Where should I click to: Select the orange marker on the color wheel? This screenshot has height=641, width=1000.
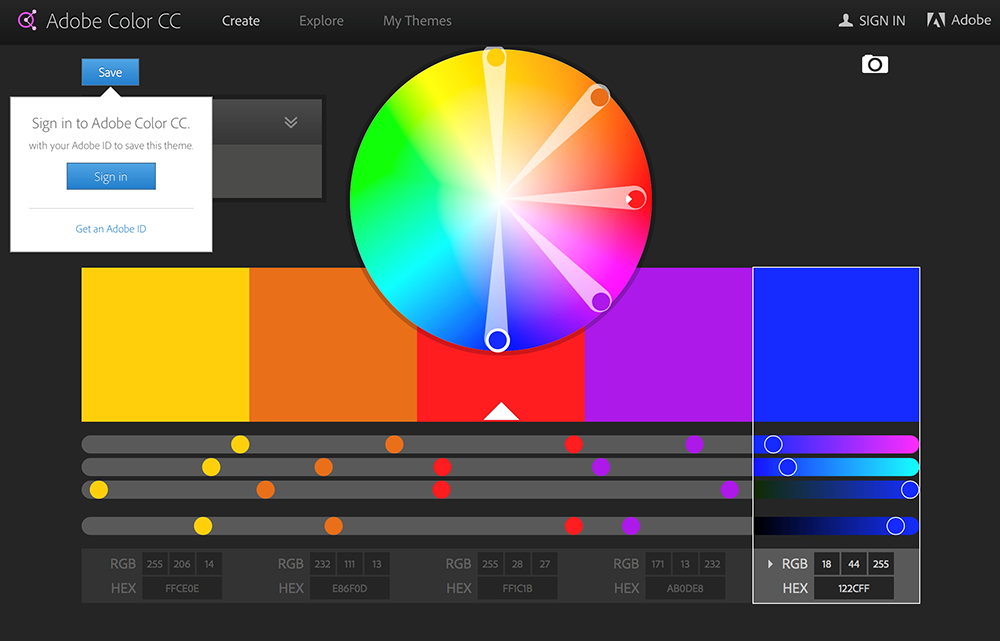(x=599, y=97)
